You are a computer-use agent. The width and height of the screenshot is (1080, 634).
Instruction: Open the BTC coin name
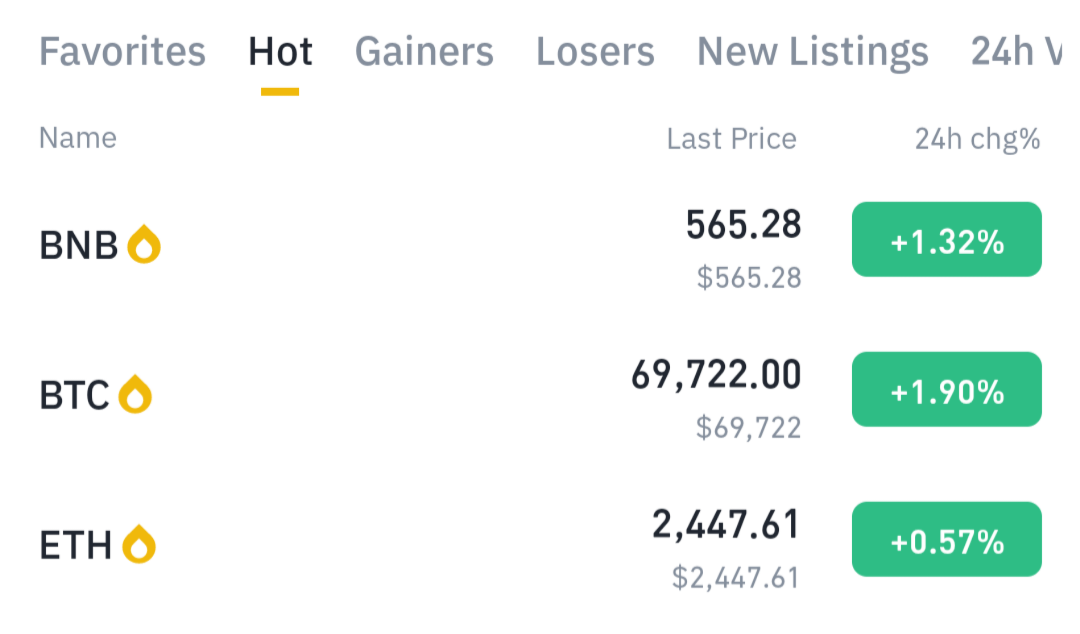[x=74, y=396]
